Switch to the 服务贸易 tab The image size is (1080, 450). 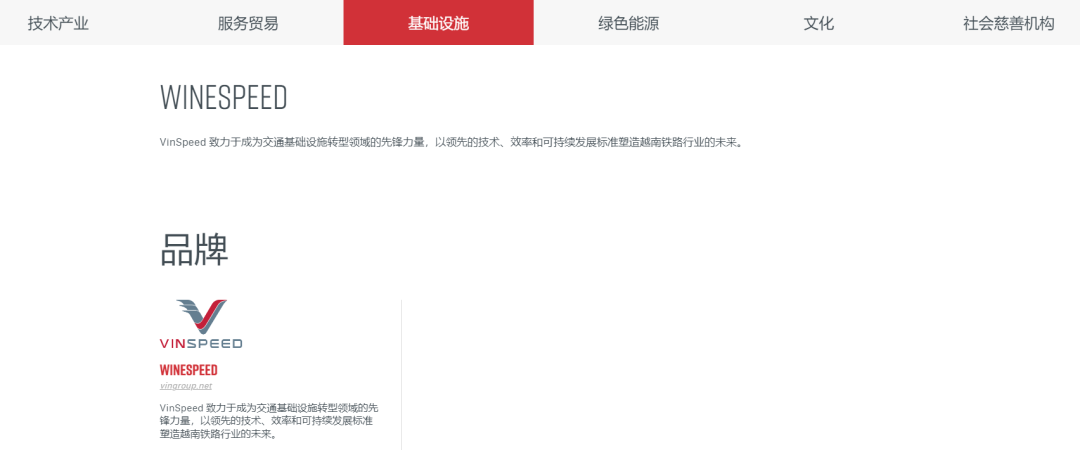pos(248,23)
